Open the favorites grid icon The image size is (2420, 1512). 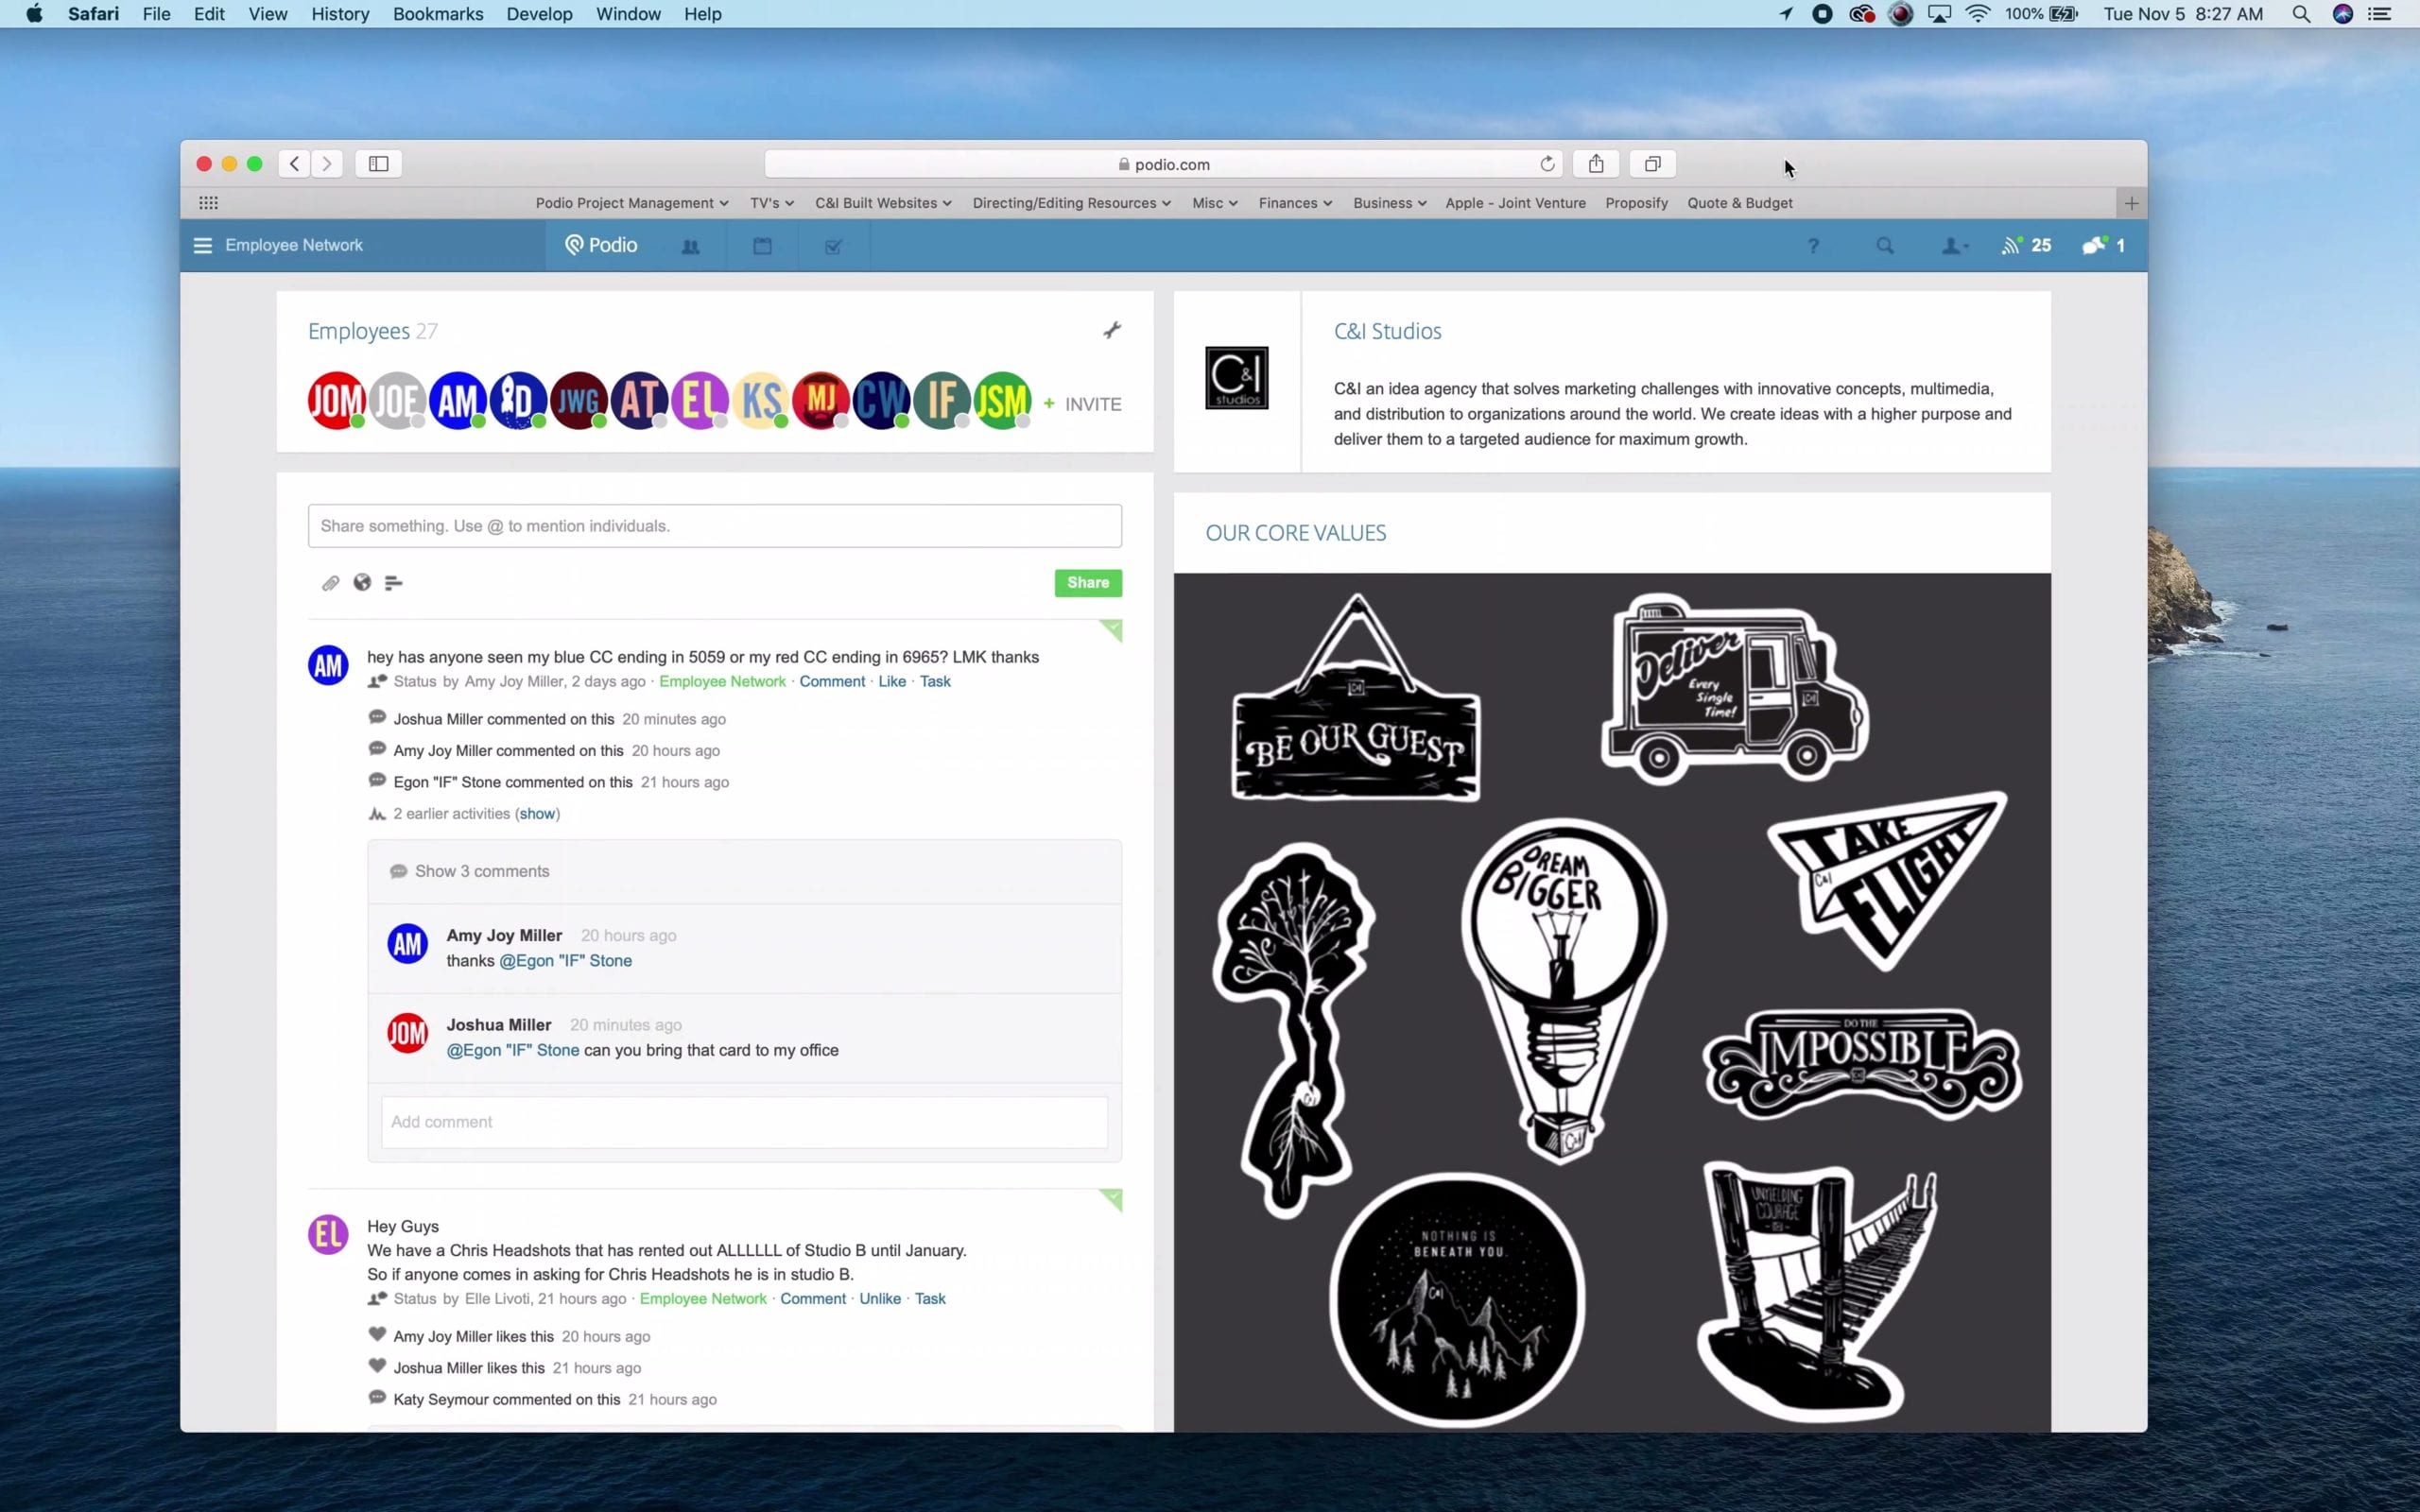pyautogui.click(x=208, y=203)
